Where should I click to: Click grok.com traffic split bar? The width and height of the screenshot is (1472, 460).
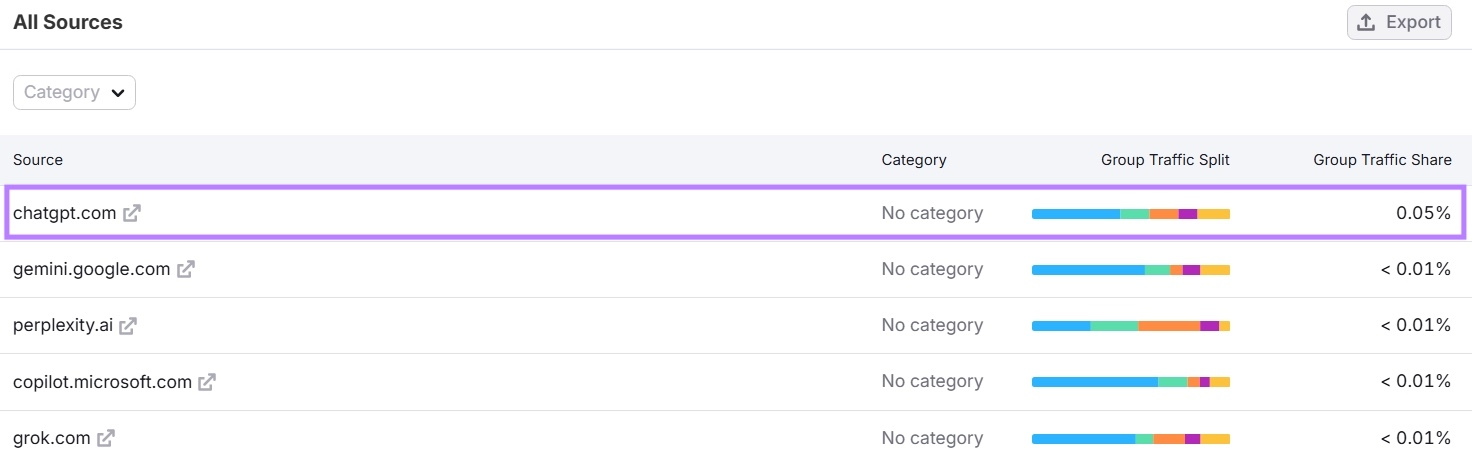pos(1130,439)
